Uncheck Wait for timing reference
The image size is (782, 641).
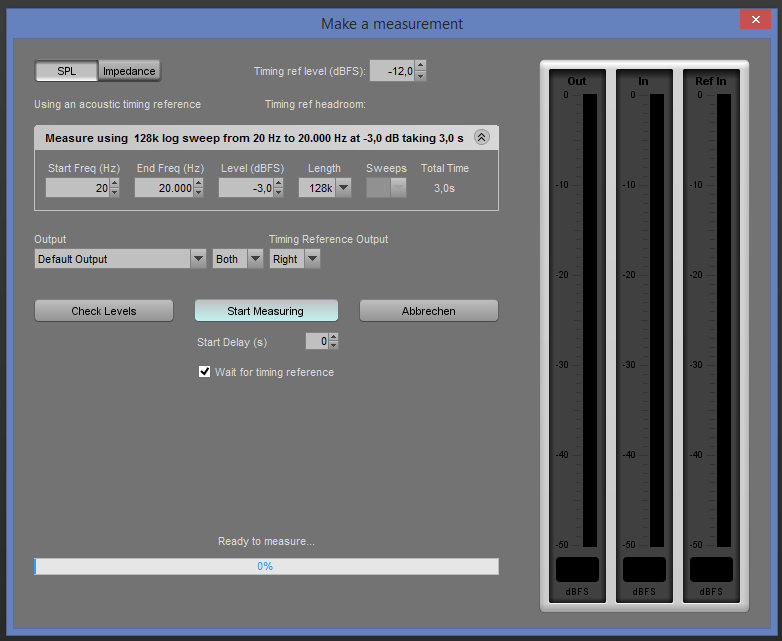click(206, 372)
